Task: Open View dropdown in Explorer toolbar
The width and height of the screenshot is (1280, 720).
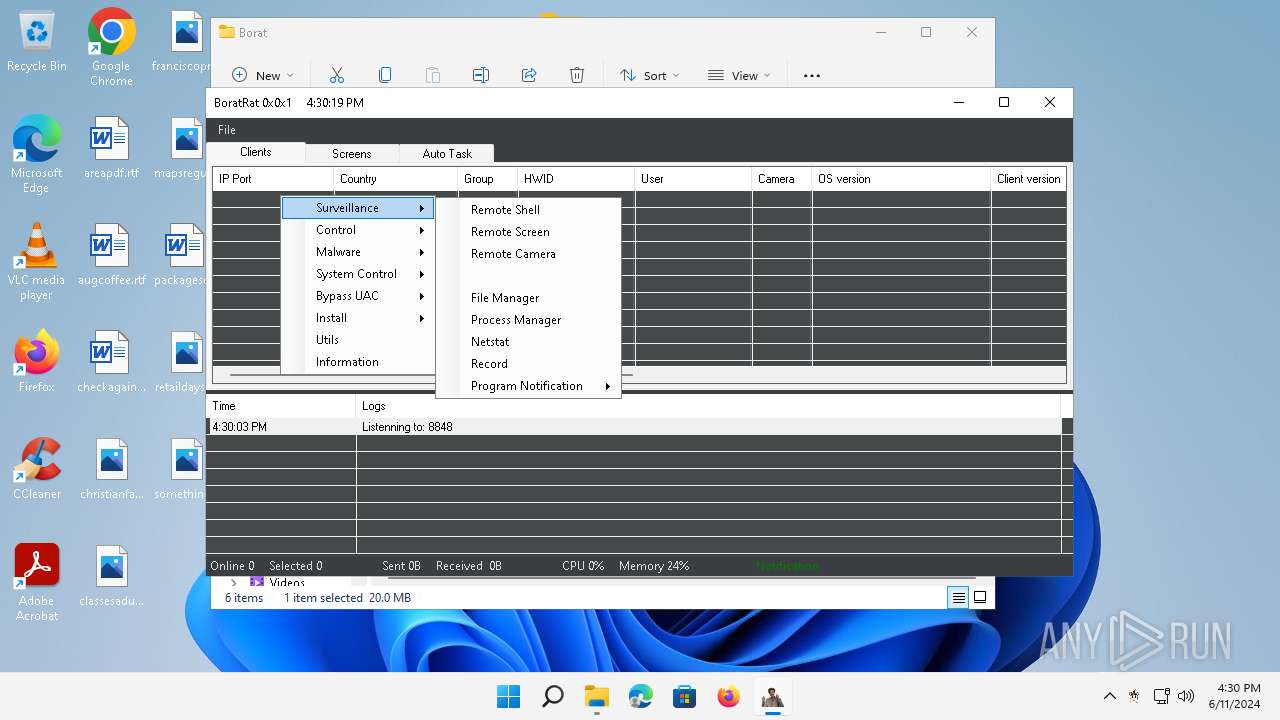Action: (x=739, y=75)
